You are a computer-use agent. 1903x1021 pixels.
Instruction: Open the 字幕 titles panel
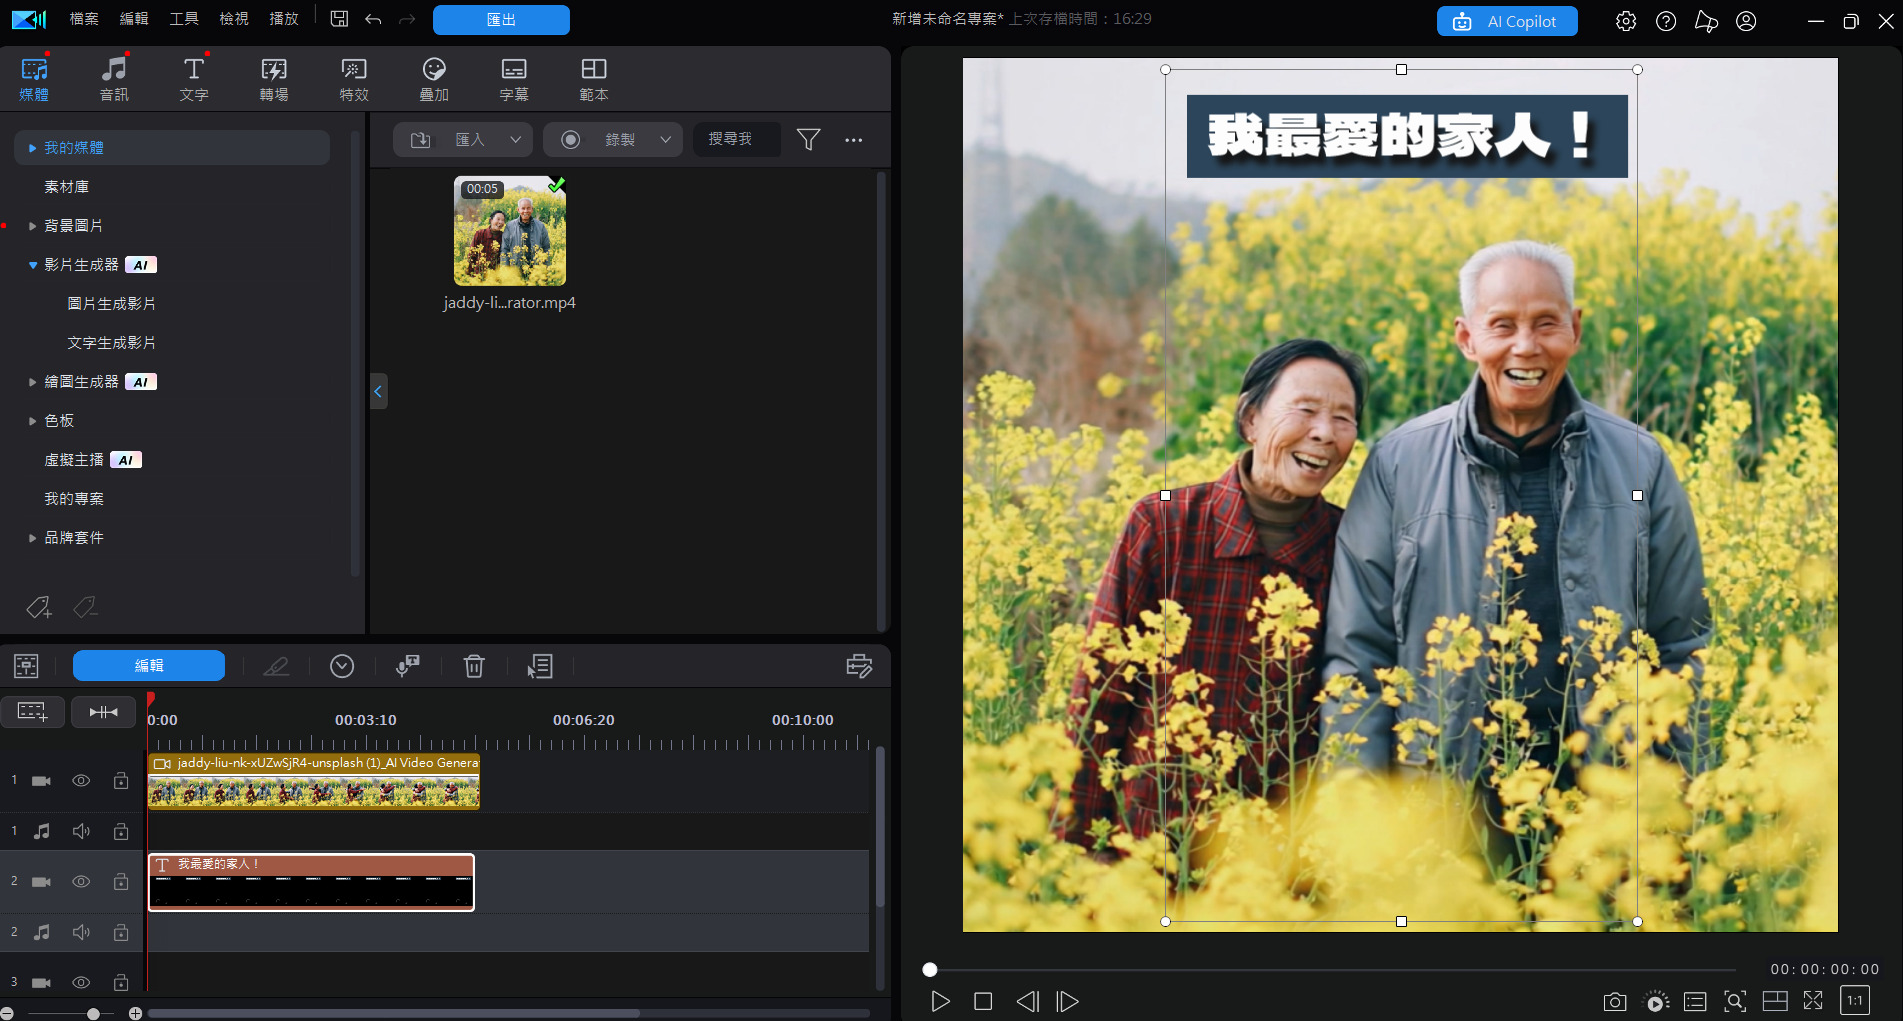(x=514, y=78)
